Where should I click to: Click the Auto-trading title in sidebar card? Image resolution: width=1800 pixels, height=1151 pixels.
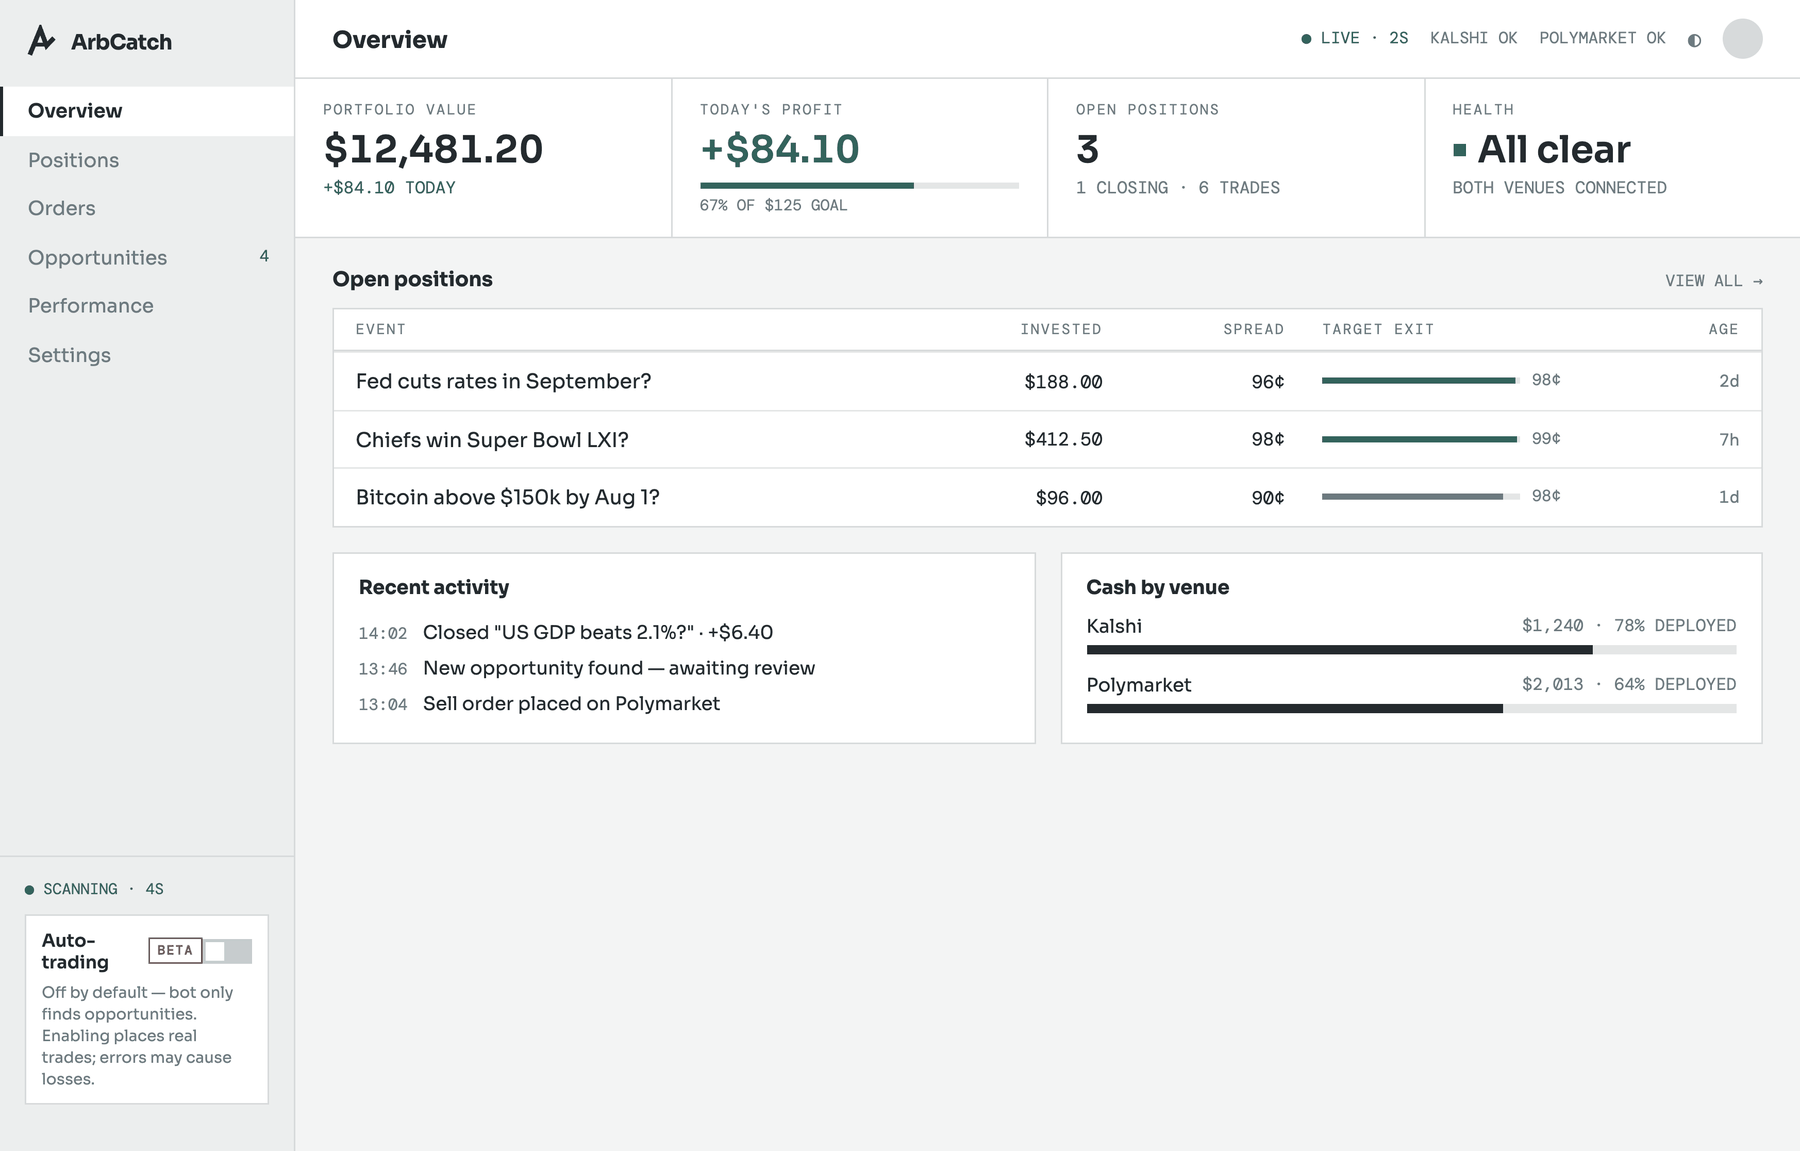pos(75,951)
